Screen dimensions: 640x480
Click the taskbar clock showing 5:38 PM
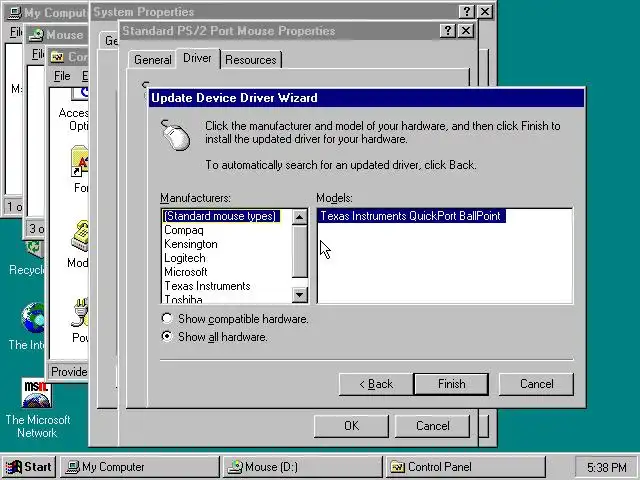(607, 467)
